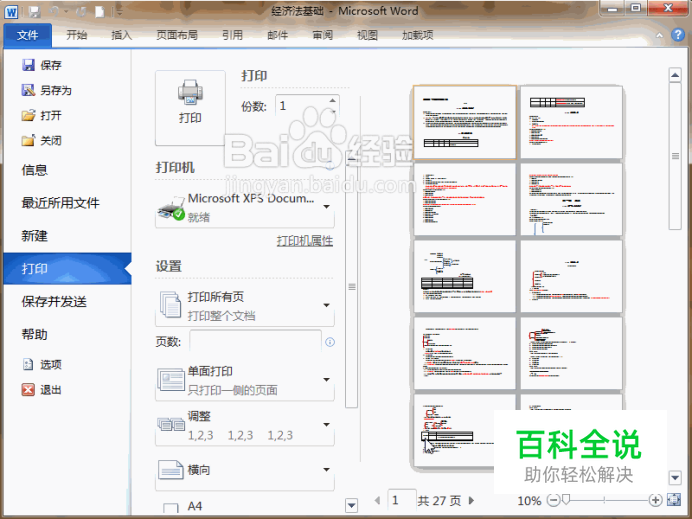
Task: Click the Redo icon in quick access toolbar
Action: pos(81,11)
